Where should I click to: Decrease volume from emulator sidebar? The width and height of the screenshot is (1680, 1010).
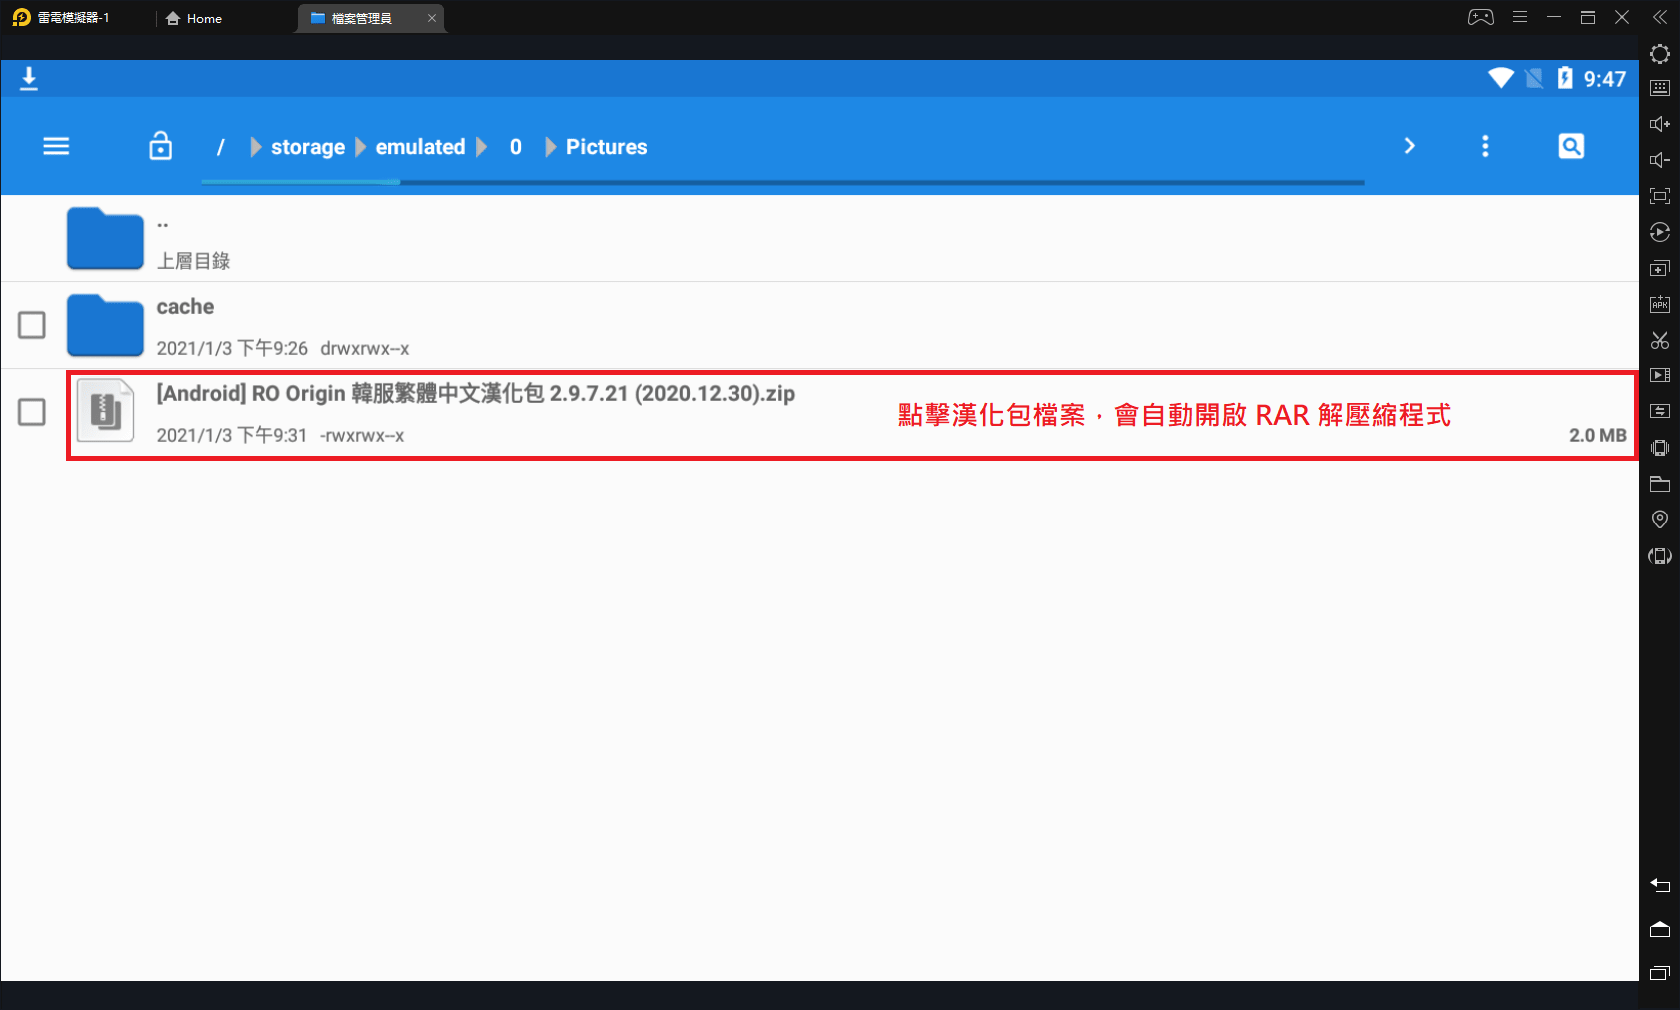click(1660, 160)
